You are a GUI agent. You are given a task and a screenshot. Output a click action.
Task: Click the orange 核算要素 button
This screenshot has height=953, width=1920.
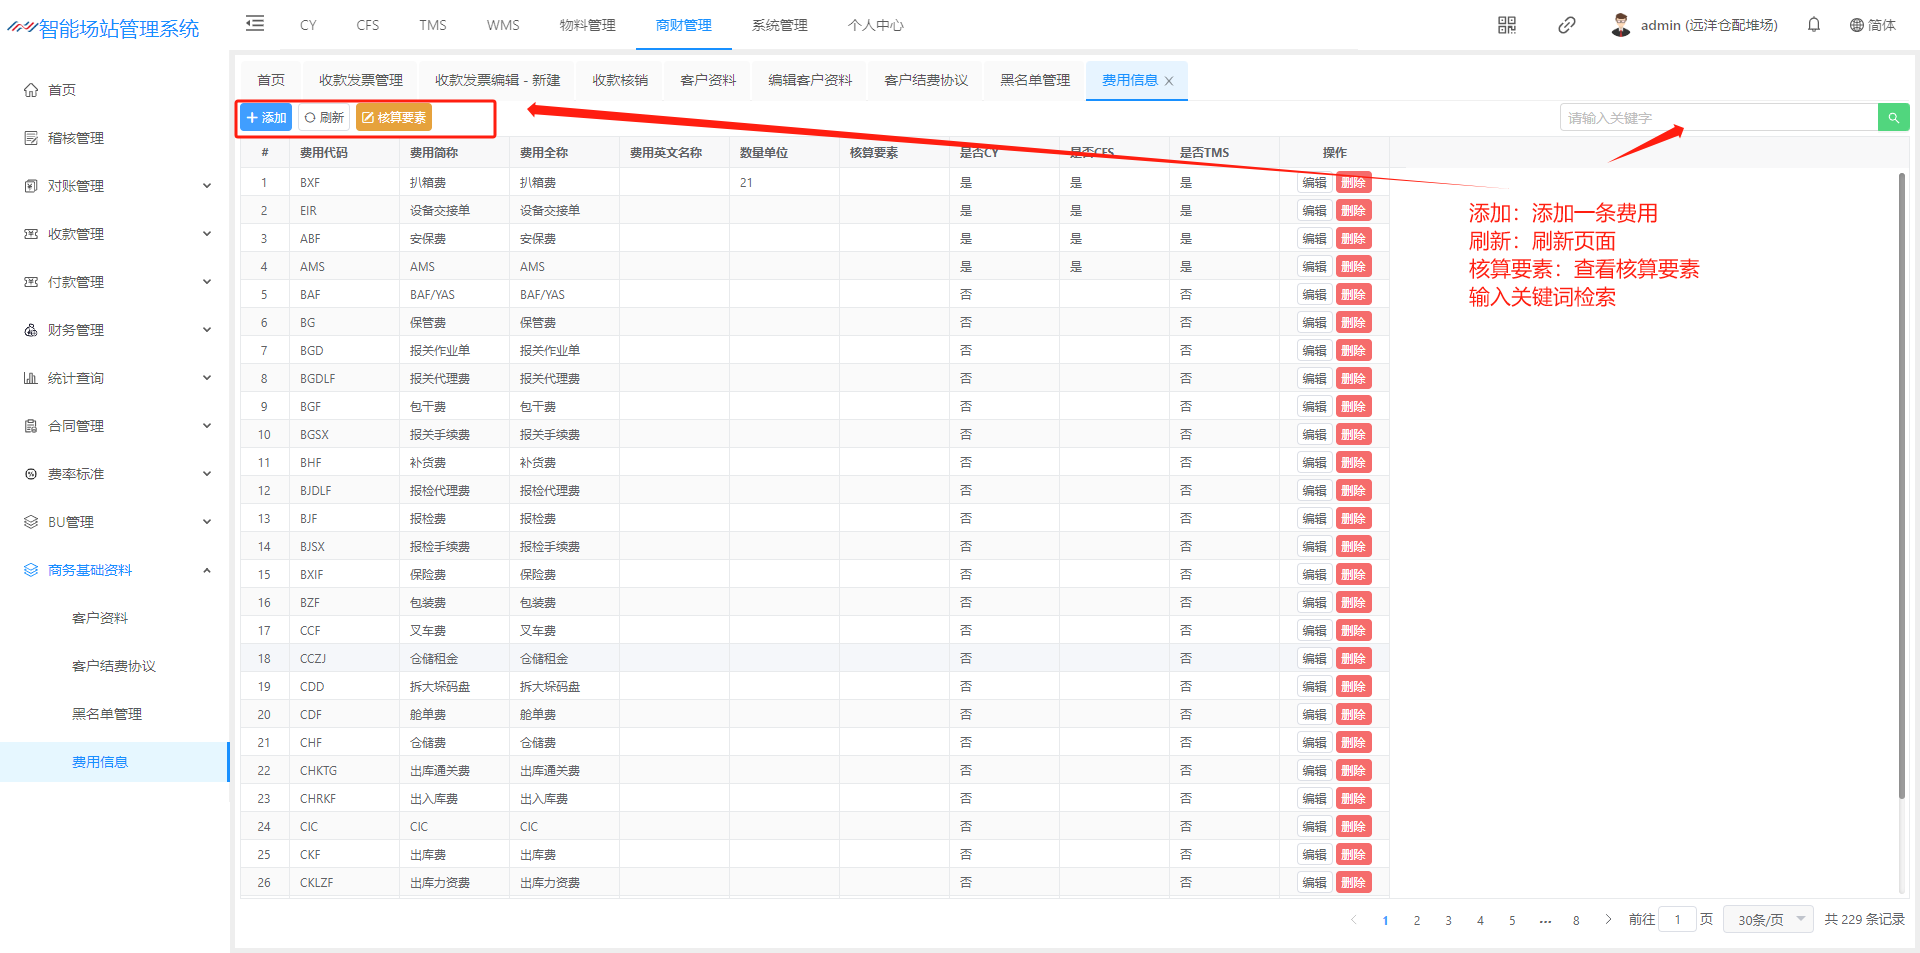tap(393, 118)
